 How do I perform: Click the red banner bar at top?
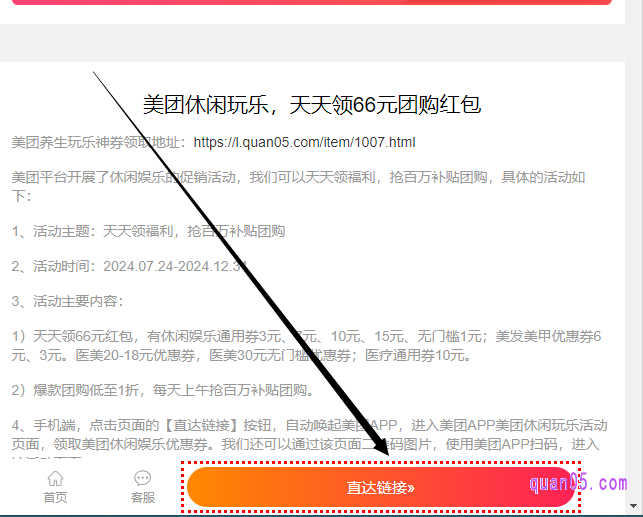(x=312, y=2)
